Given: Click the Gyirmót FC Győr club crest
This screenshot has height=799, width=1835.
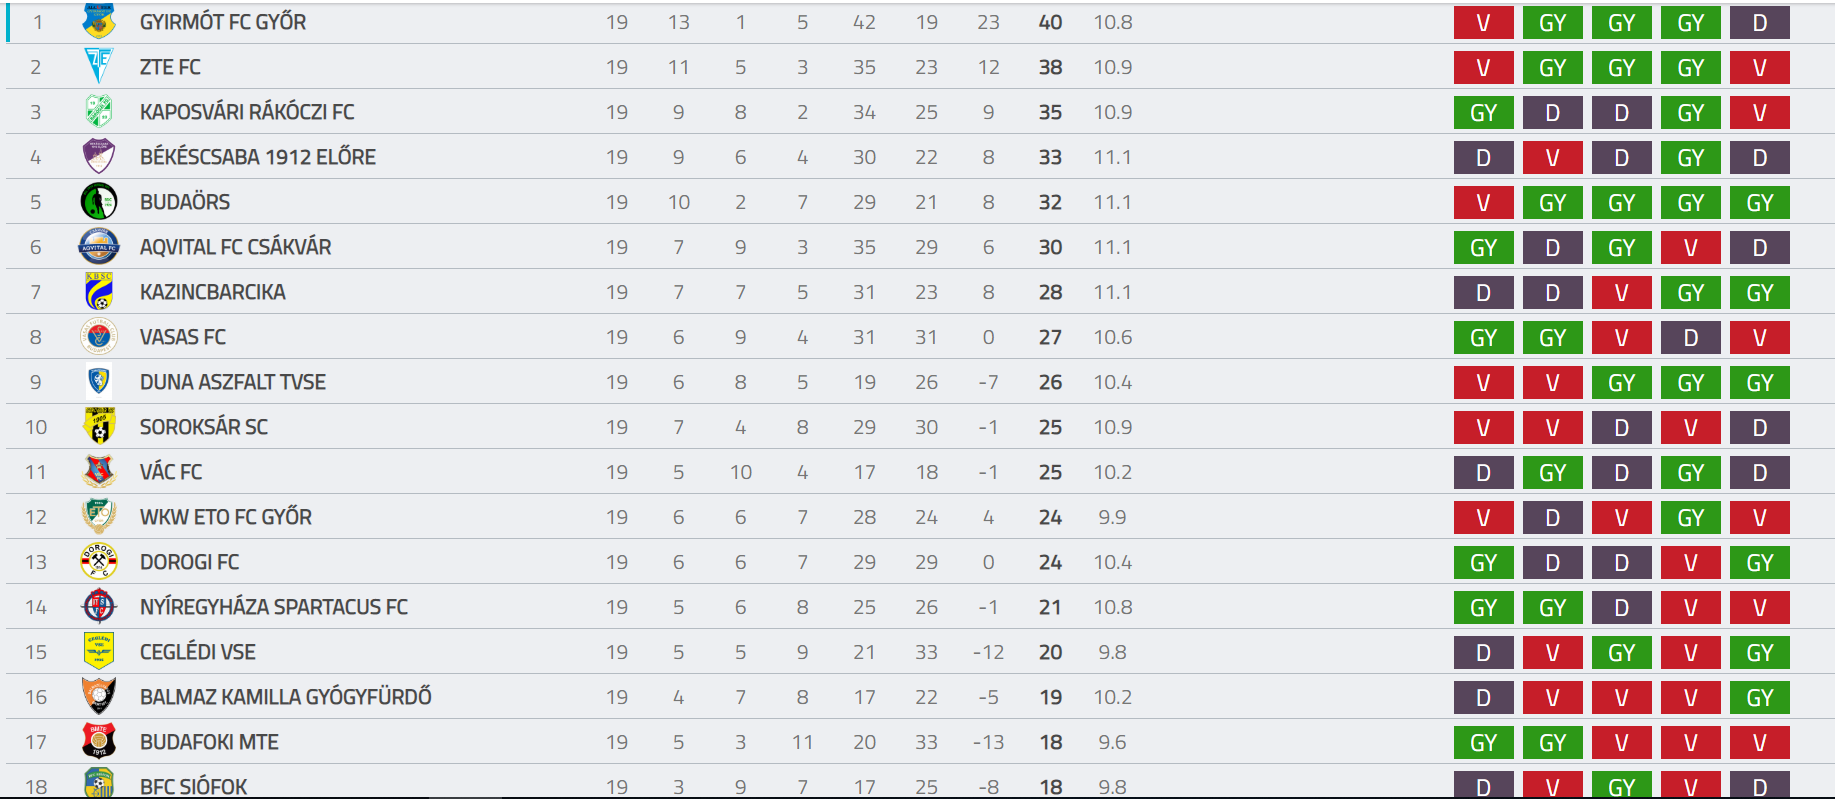Looking at the screenshot, I should coord(99,21).
